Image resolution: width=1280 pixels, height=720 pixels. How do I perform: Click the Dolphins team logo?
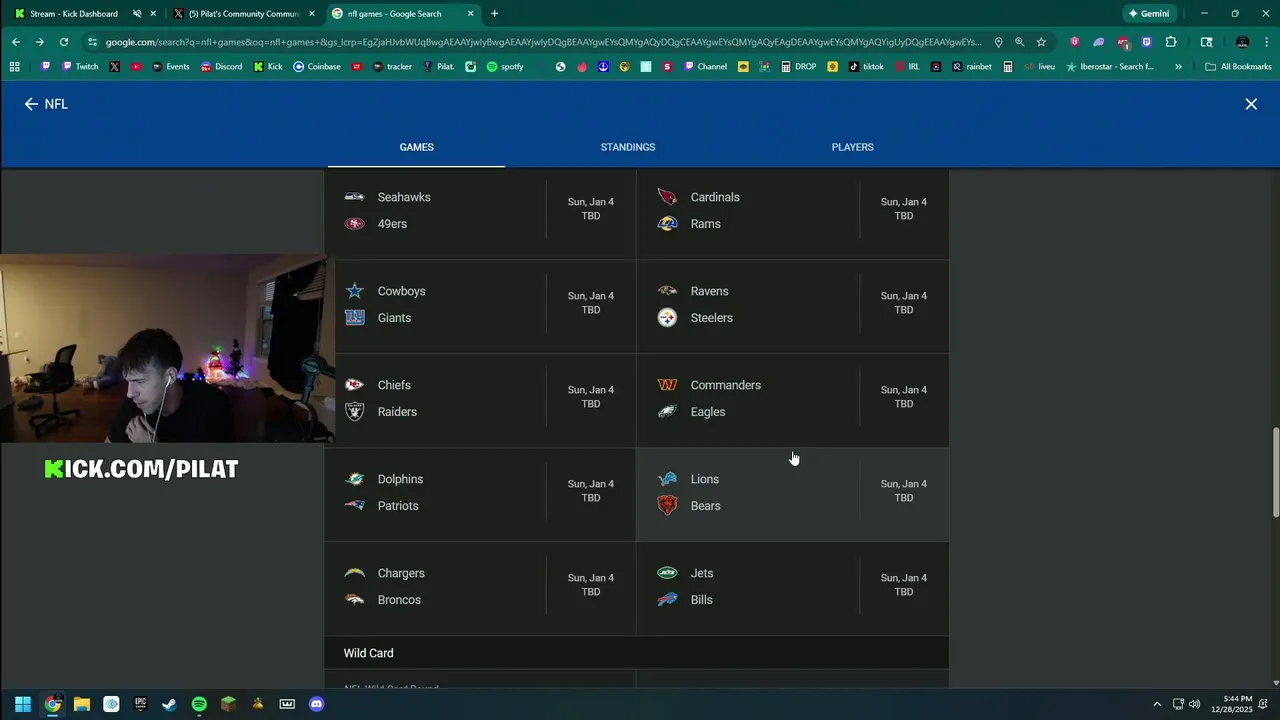(x=354, y=479)
